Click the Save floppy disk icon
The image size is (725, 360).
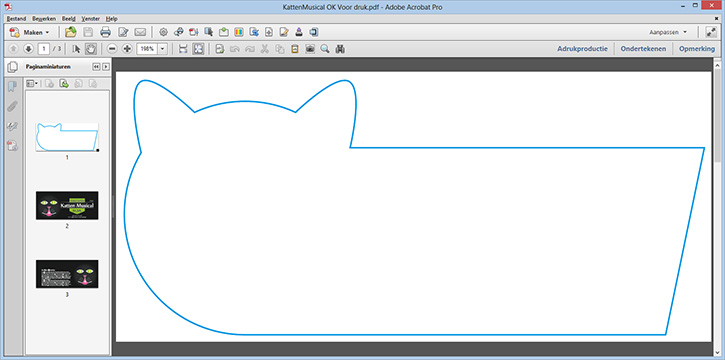tap(88, 32)
